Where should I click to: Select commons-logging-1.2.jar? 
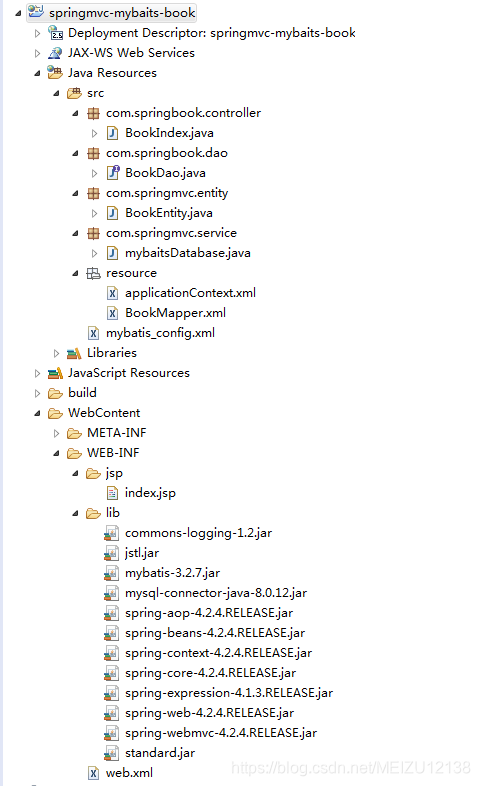pyautogui.click(x=198, y=533)
